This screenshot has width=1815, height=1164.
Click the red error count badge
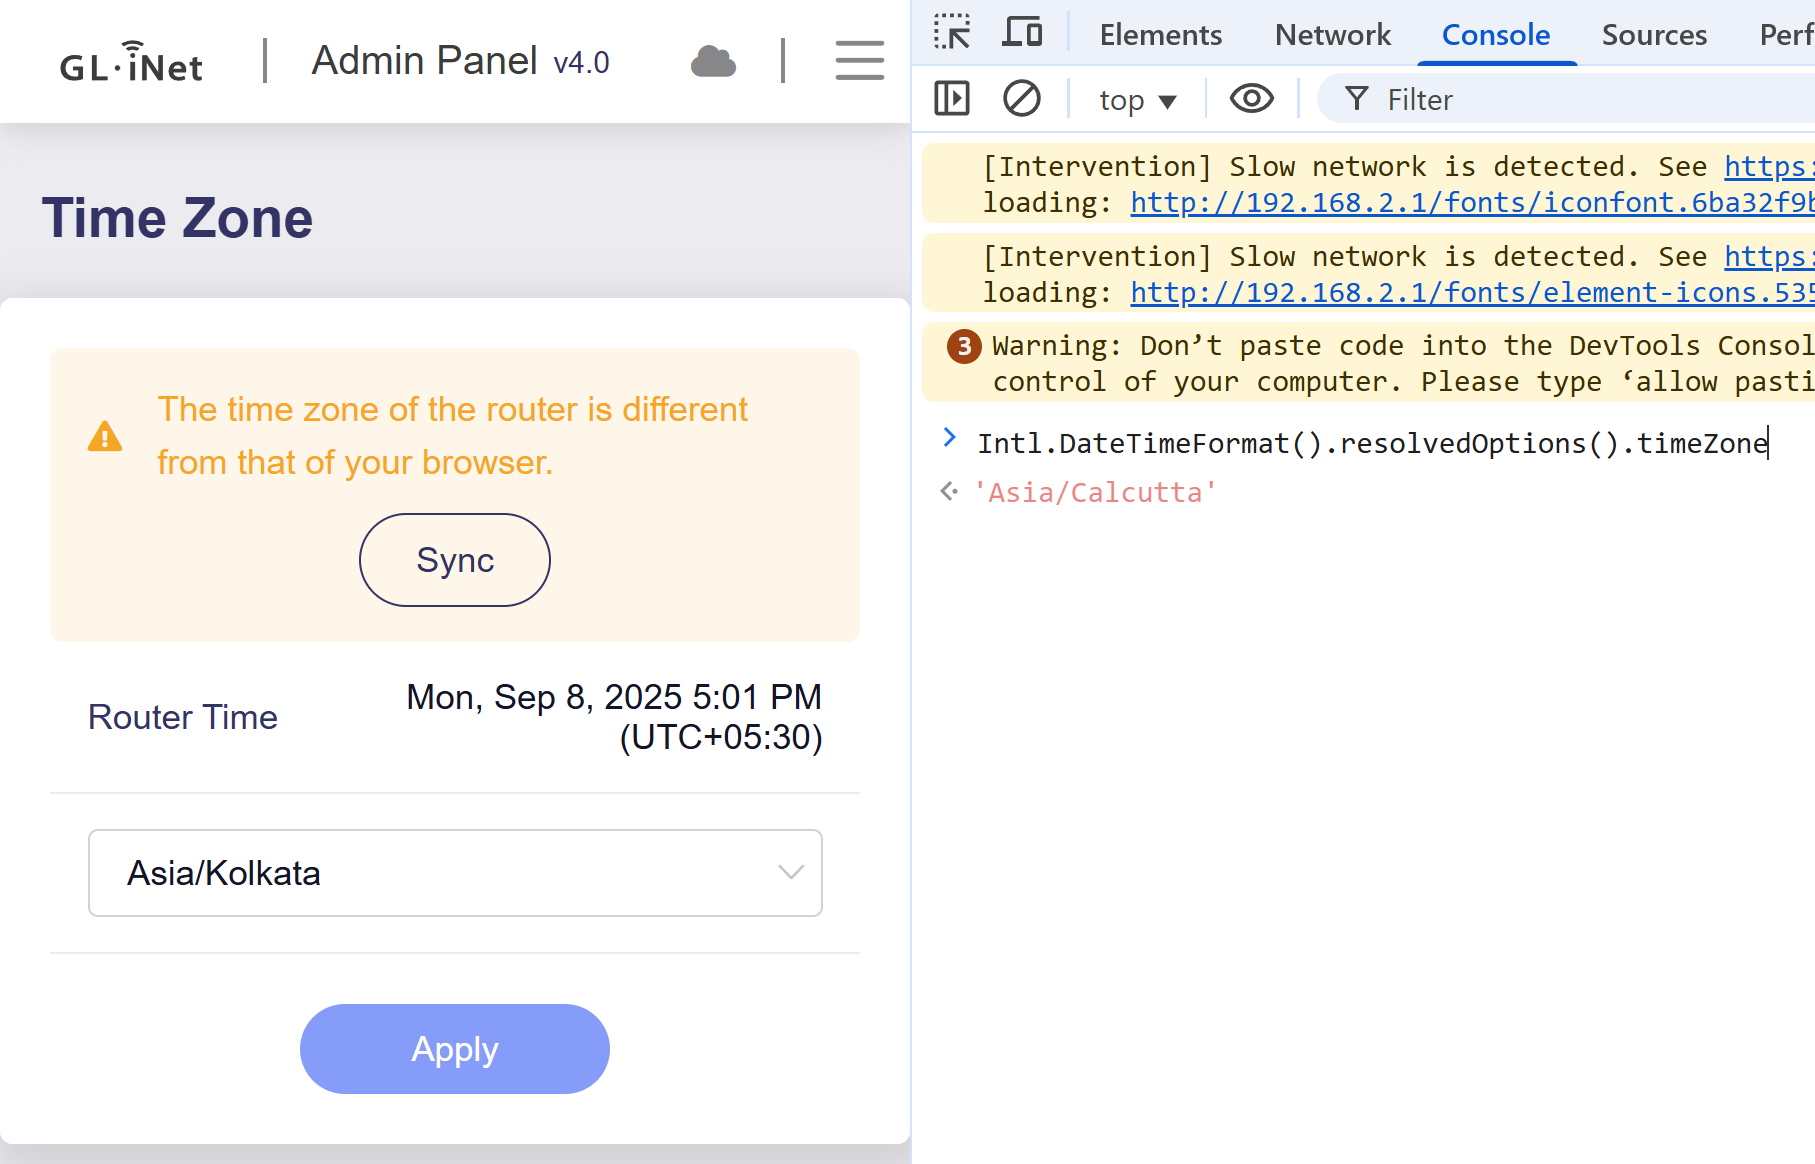(x=964, y=346)
